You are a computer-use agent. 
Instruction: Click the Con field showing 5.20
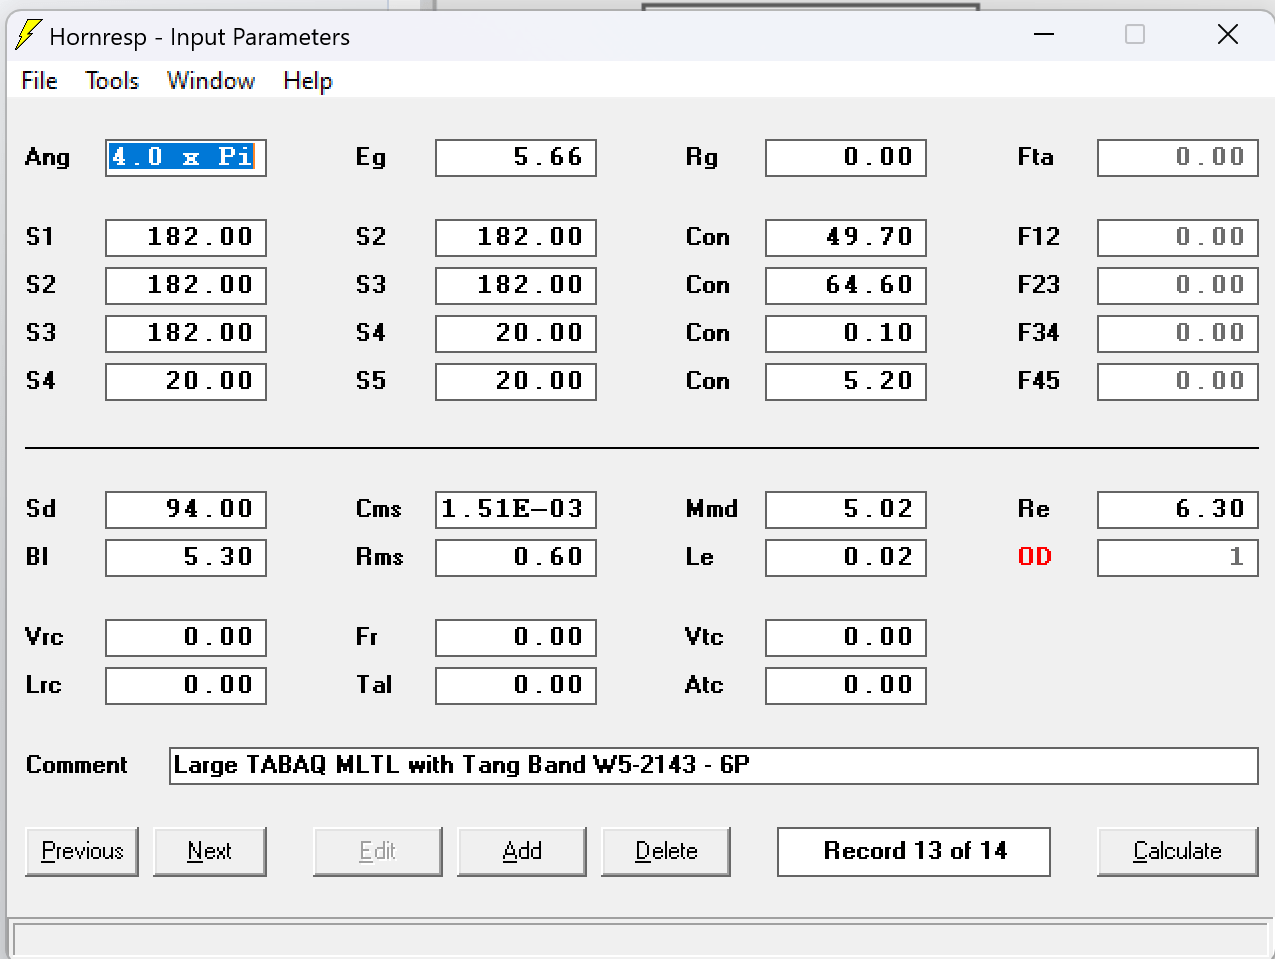(846, 381)
